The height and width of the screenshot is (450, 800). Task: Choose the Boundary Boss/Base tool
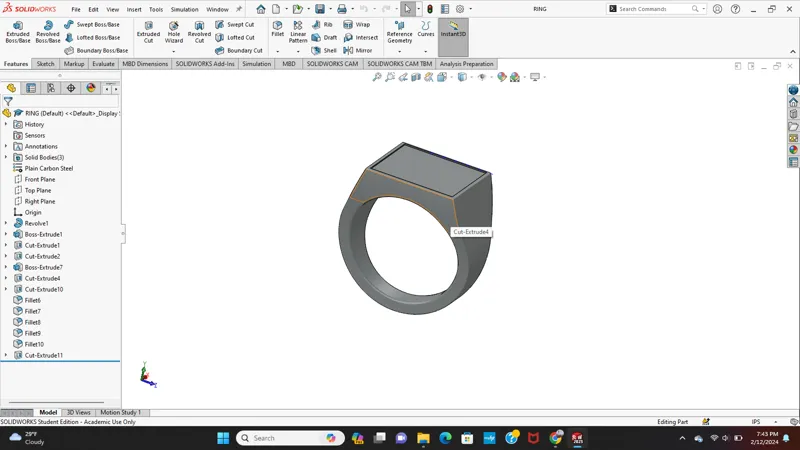point(96,51)
